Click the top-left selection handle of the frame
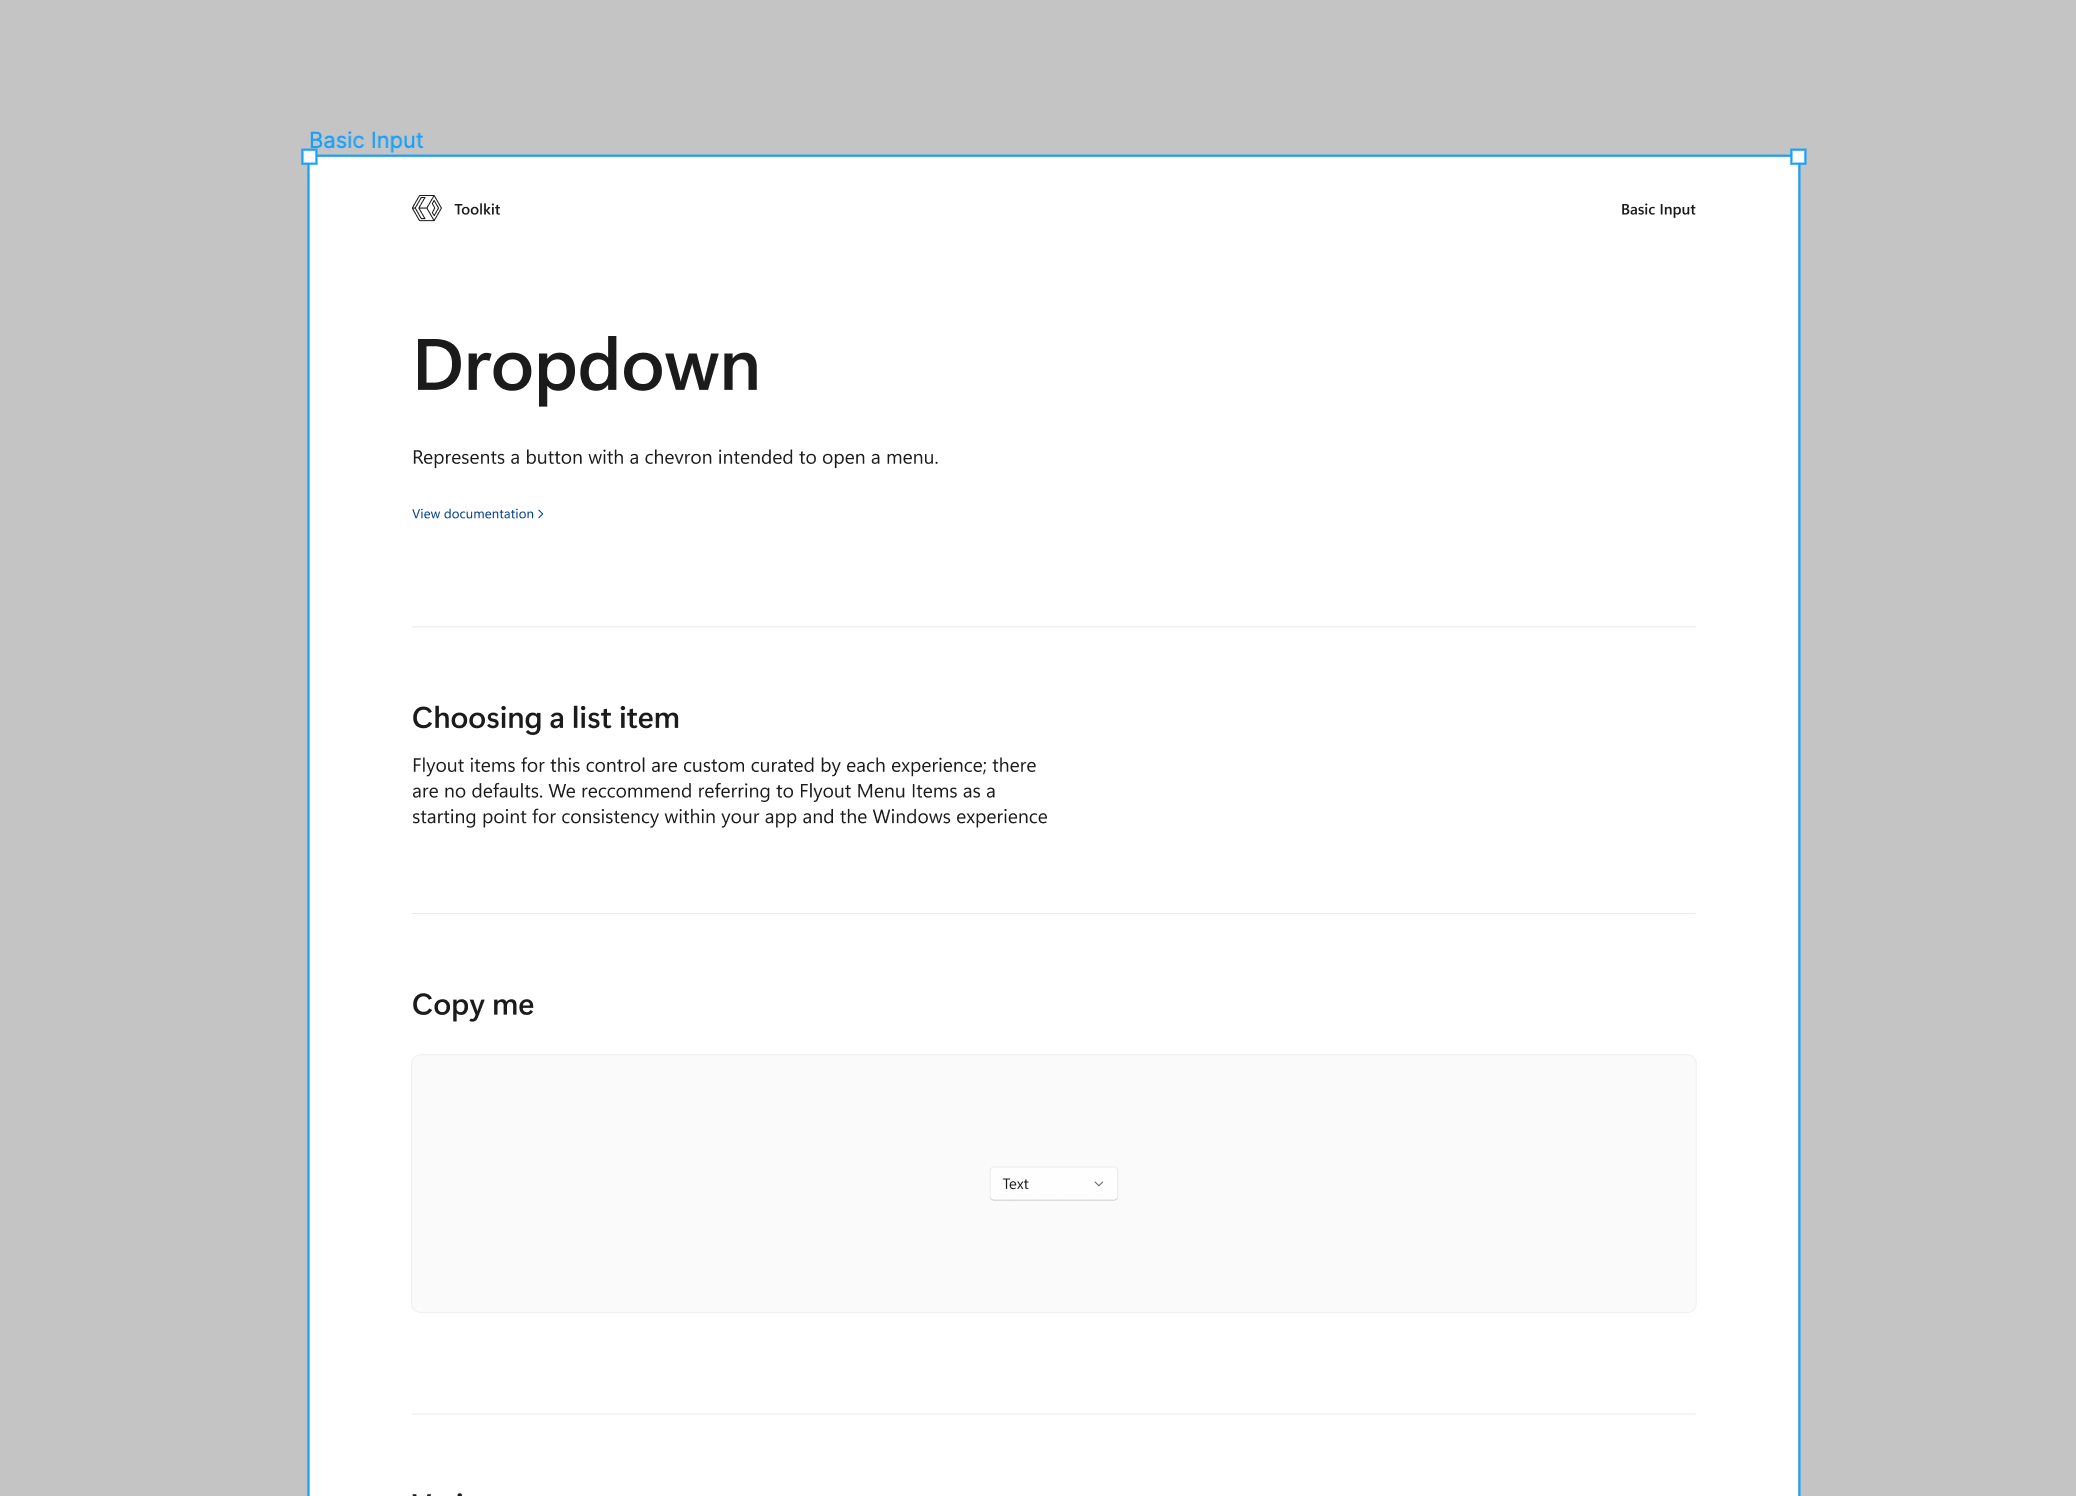 pos(309,156)
